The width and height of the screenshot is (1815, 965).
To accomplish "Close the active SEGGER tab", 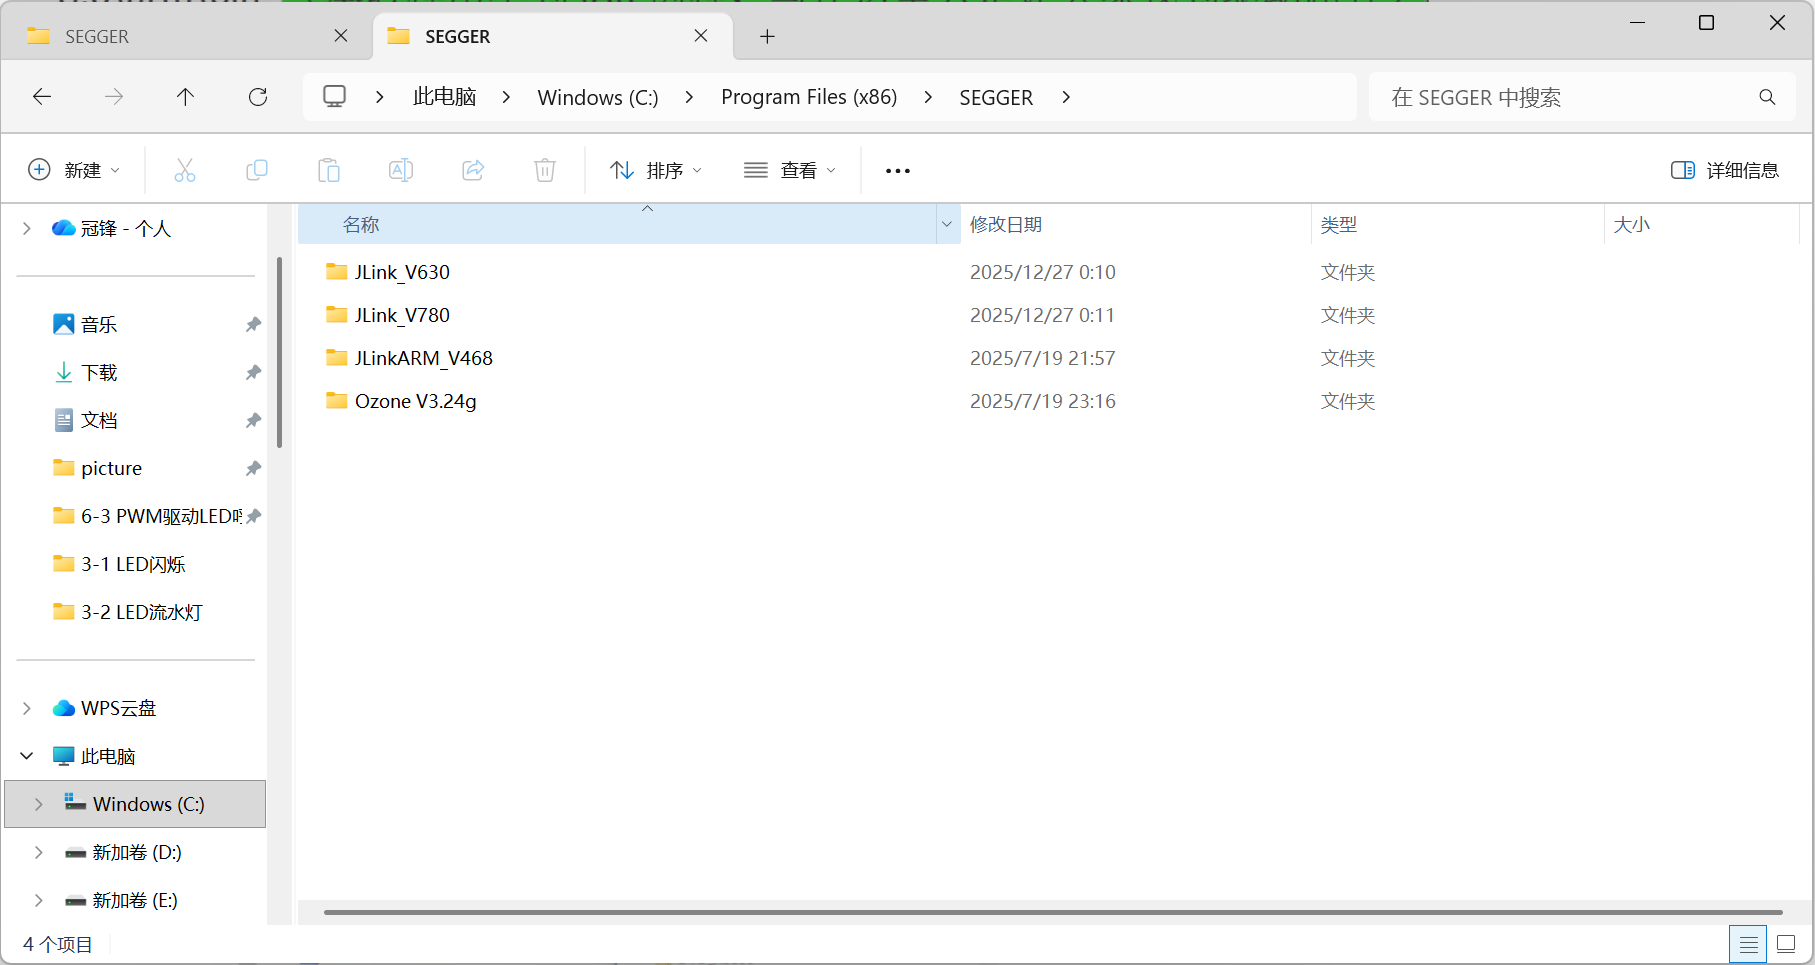I will coord(701,36).
